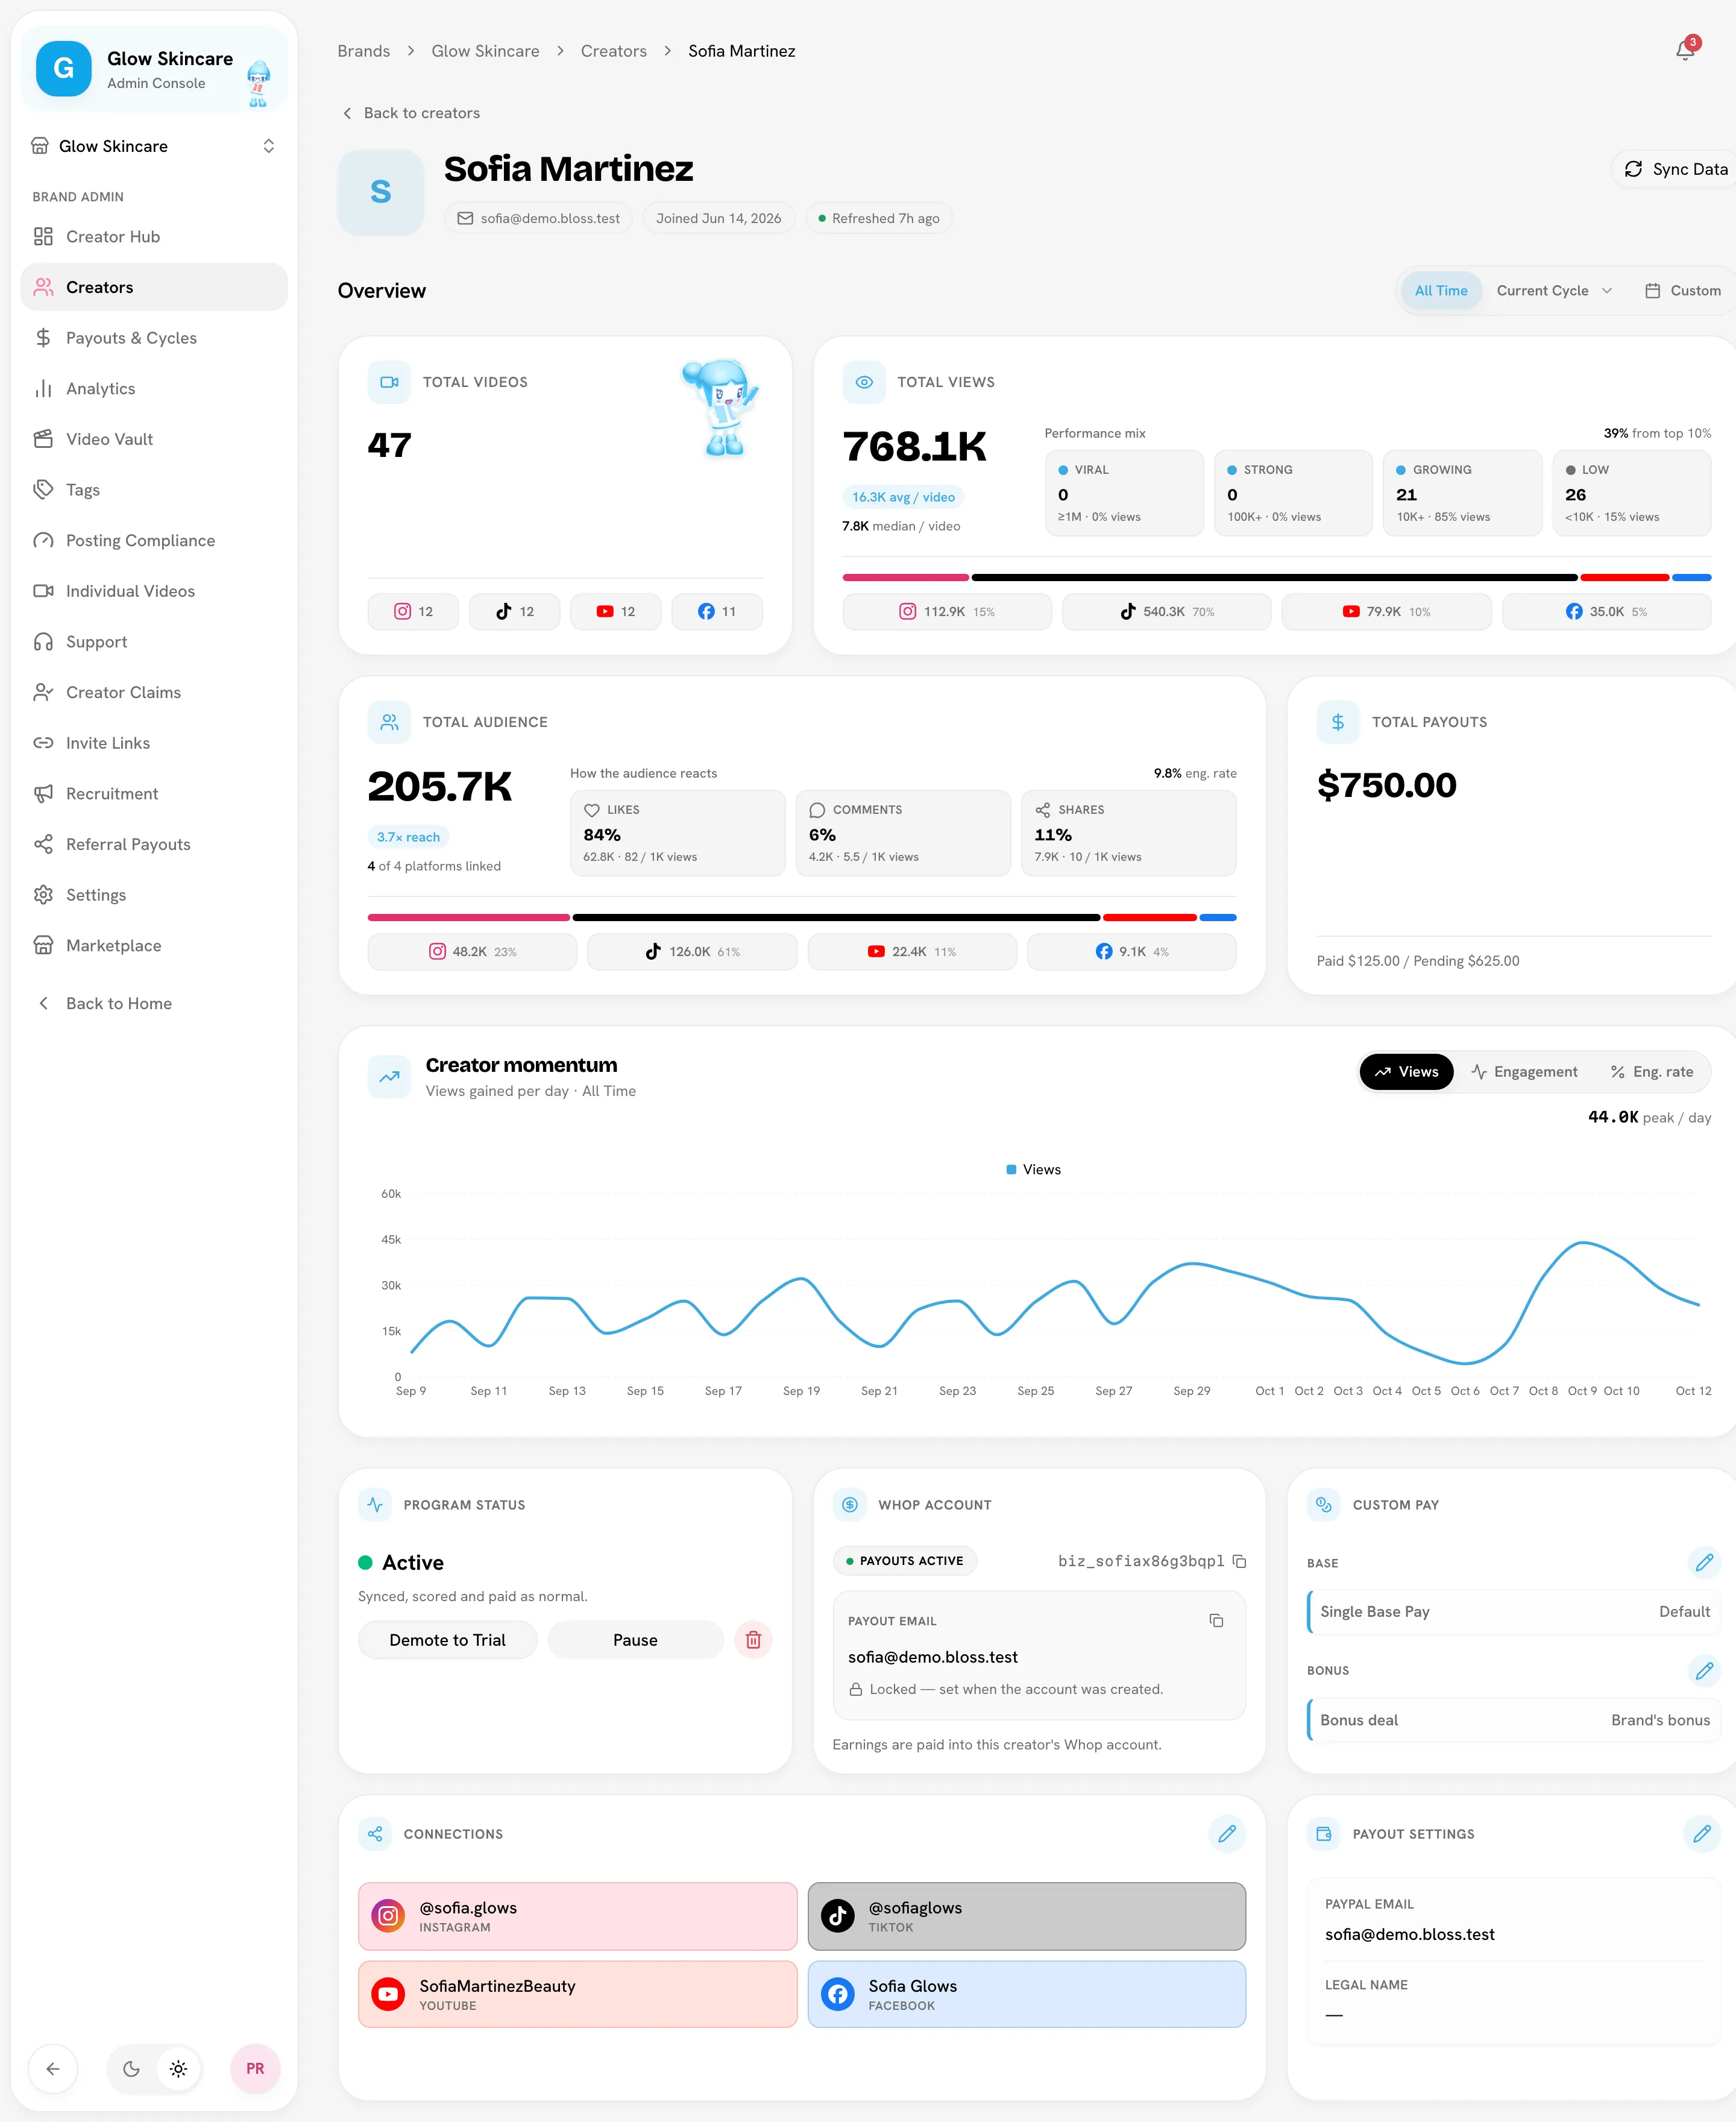This screenshot has height=2122, width=1736.
Task: Collapse sidebar with the arrow icon
Action: [53, 2069]
